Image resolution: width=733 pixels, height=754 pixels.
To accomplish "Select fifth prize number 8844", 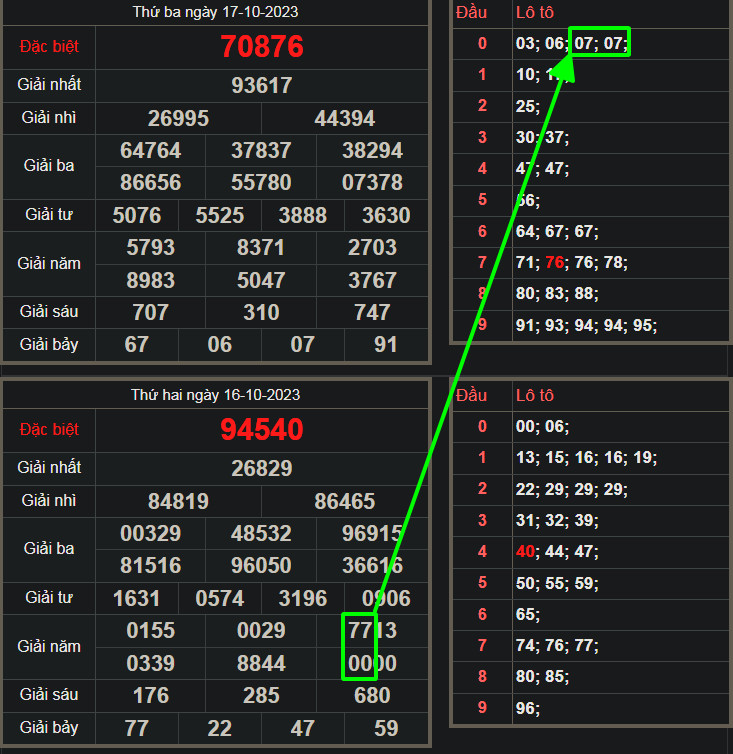I will (261, 664).
